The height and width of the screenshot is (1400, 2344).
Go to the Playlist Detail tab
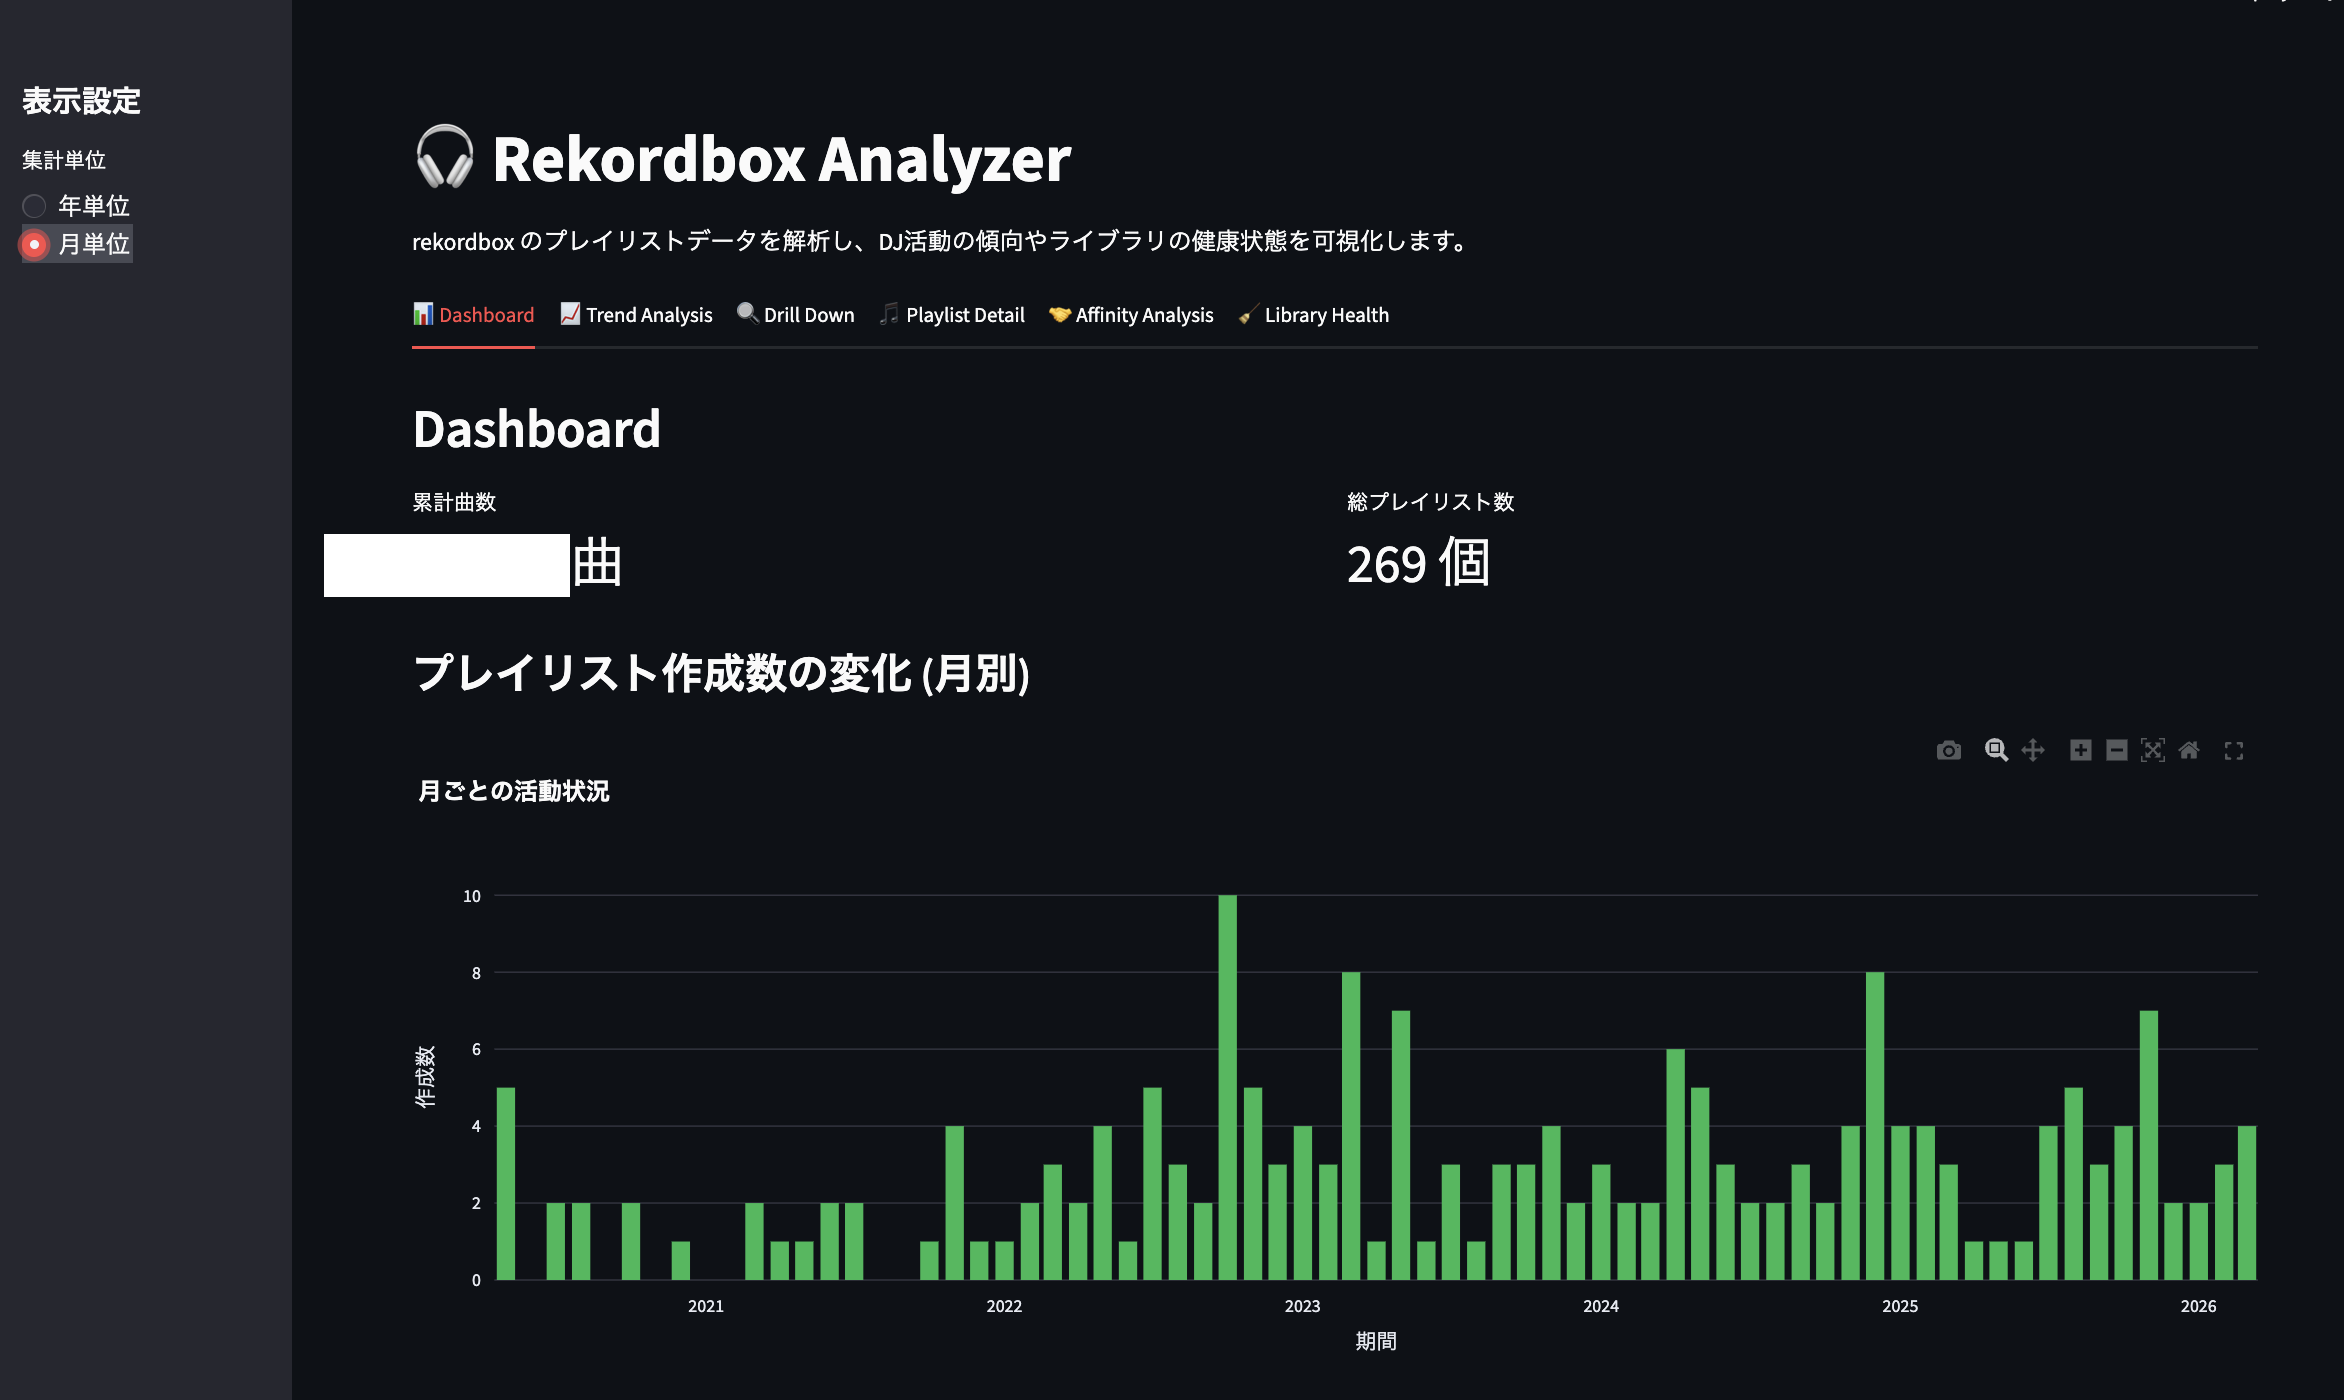click(x=952, y=315)
